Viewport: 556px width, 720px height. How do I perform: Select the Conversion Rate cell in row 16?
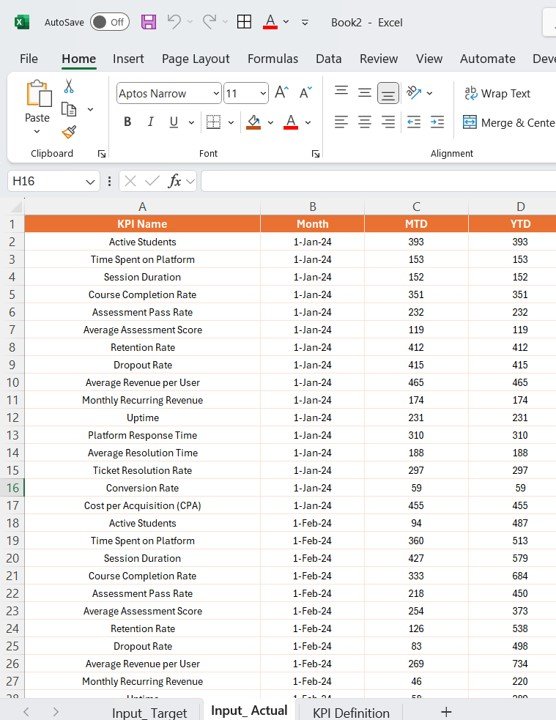(x=142, y=488)
